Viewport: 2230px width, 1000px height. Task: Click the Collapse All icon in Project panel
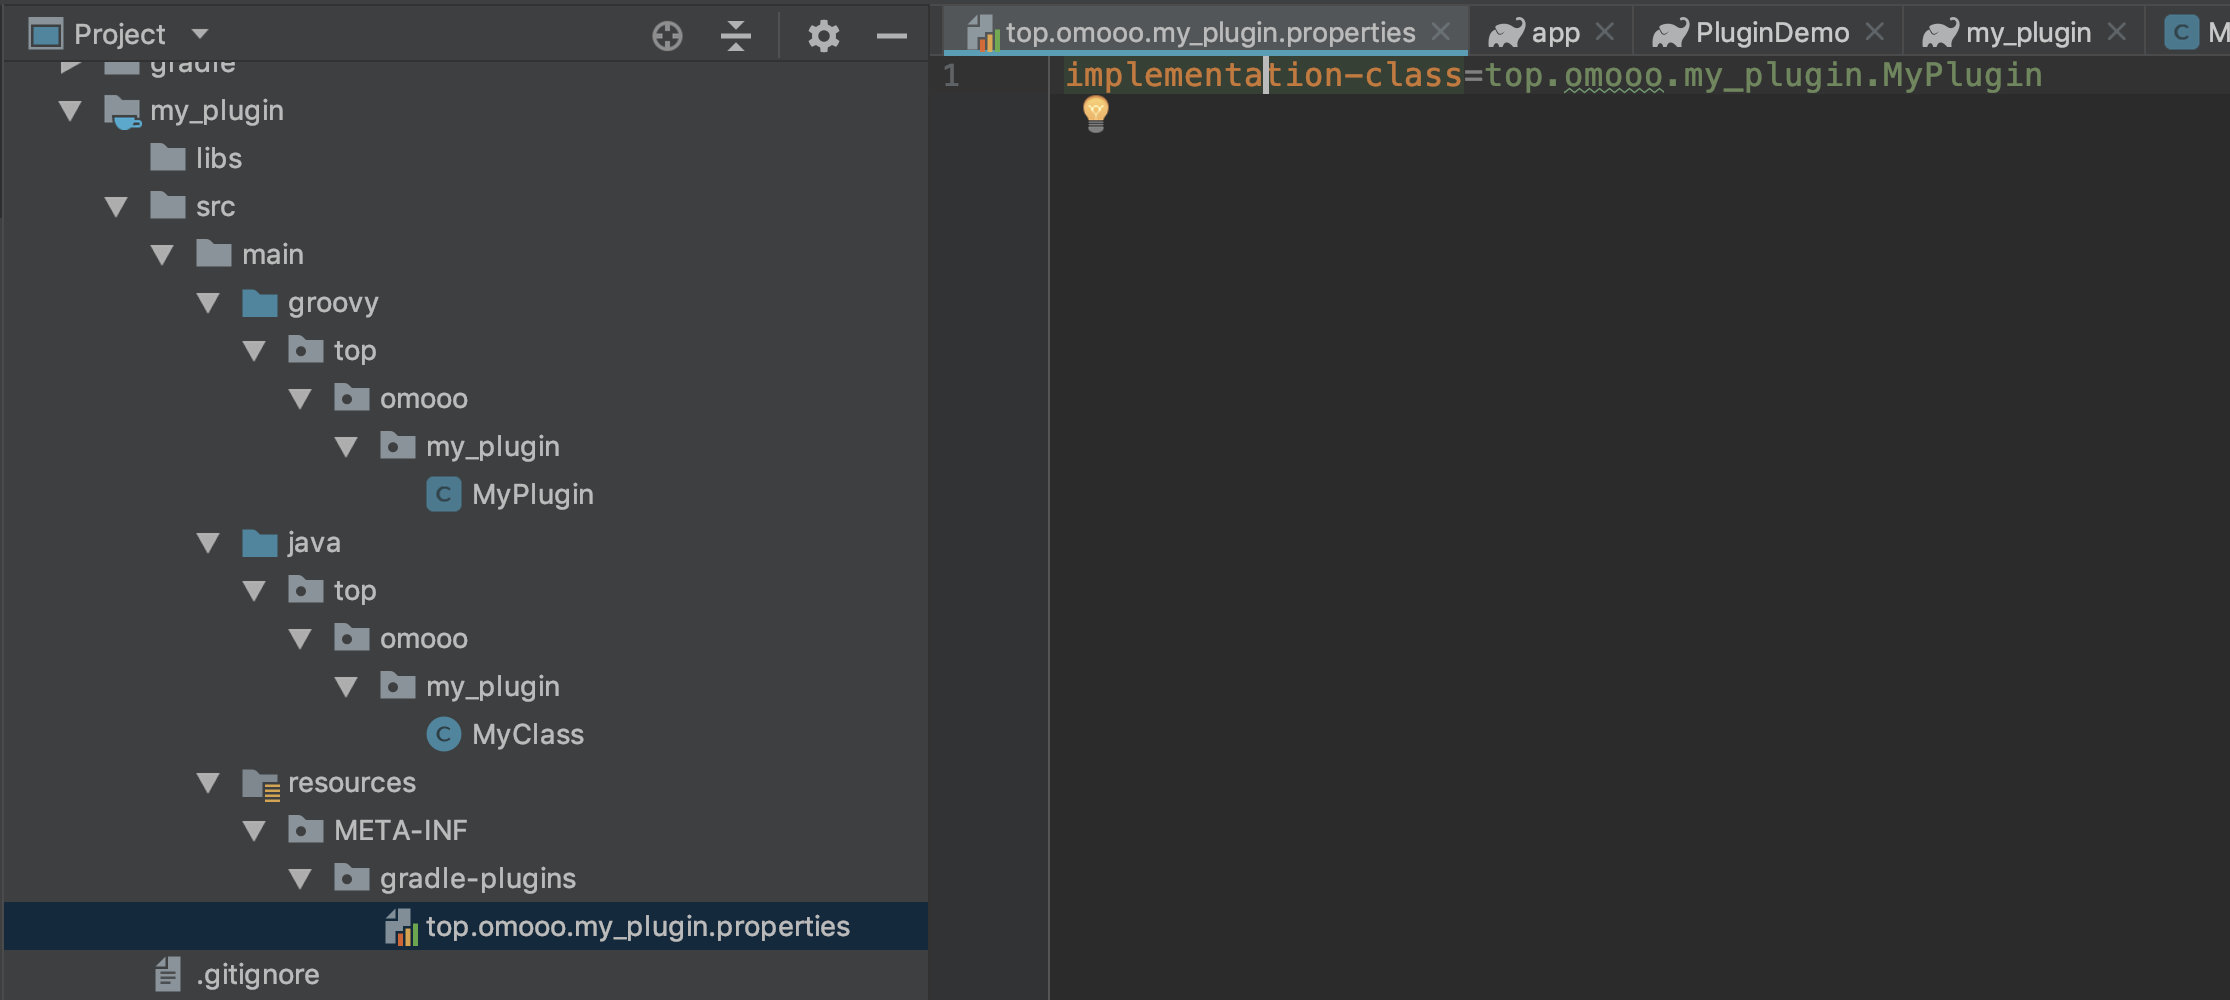pos(735,36)
